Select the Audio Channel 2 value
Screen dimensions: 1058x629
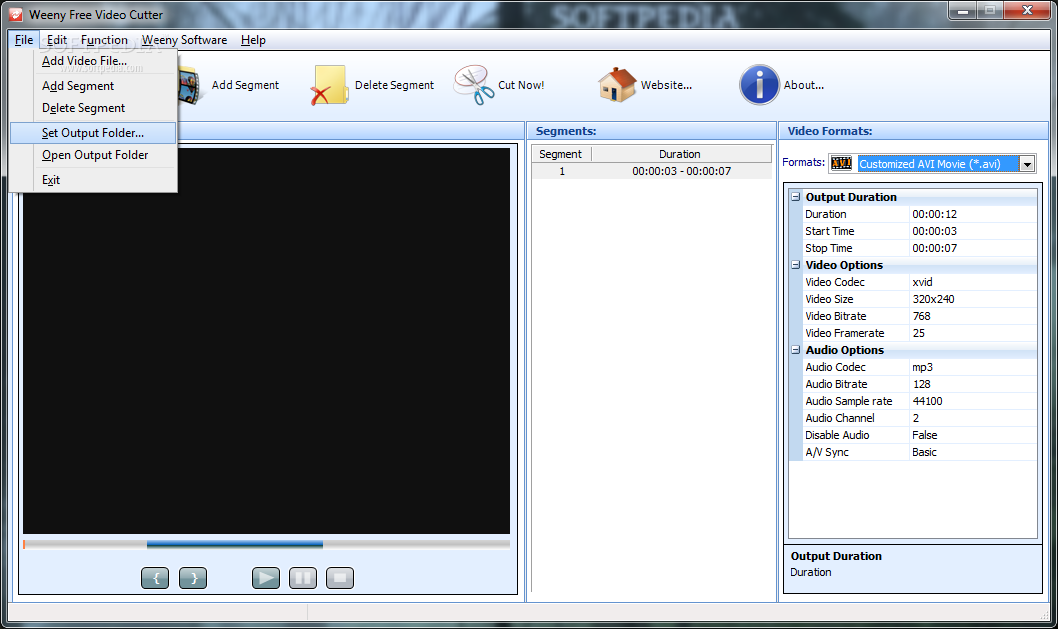pos(973,418)
